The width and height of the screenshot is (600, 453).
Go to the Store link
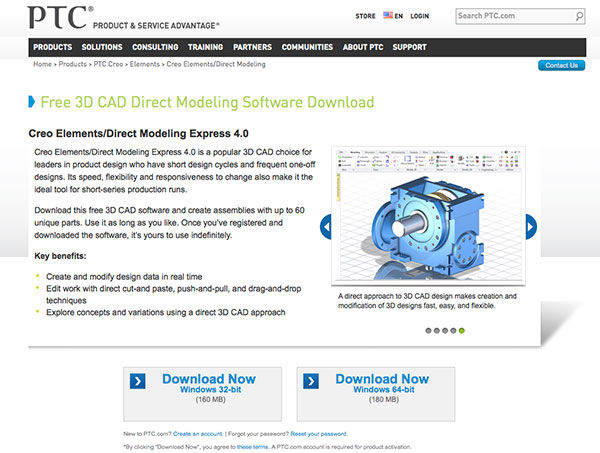point(365,16)
